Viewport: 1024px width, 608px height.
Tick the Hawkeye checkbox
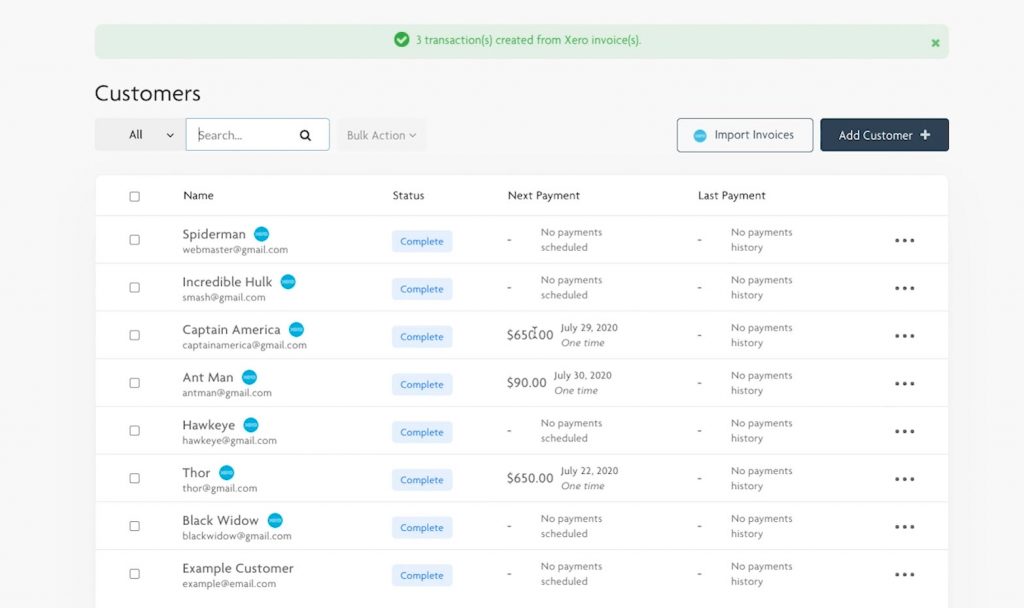pos(135,430)
